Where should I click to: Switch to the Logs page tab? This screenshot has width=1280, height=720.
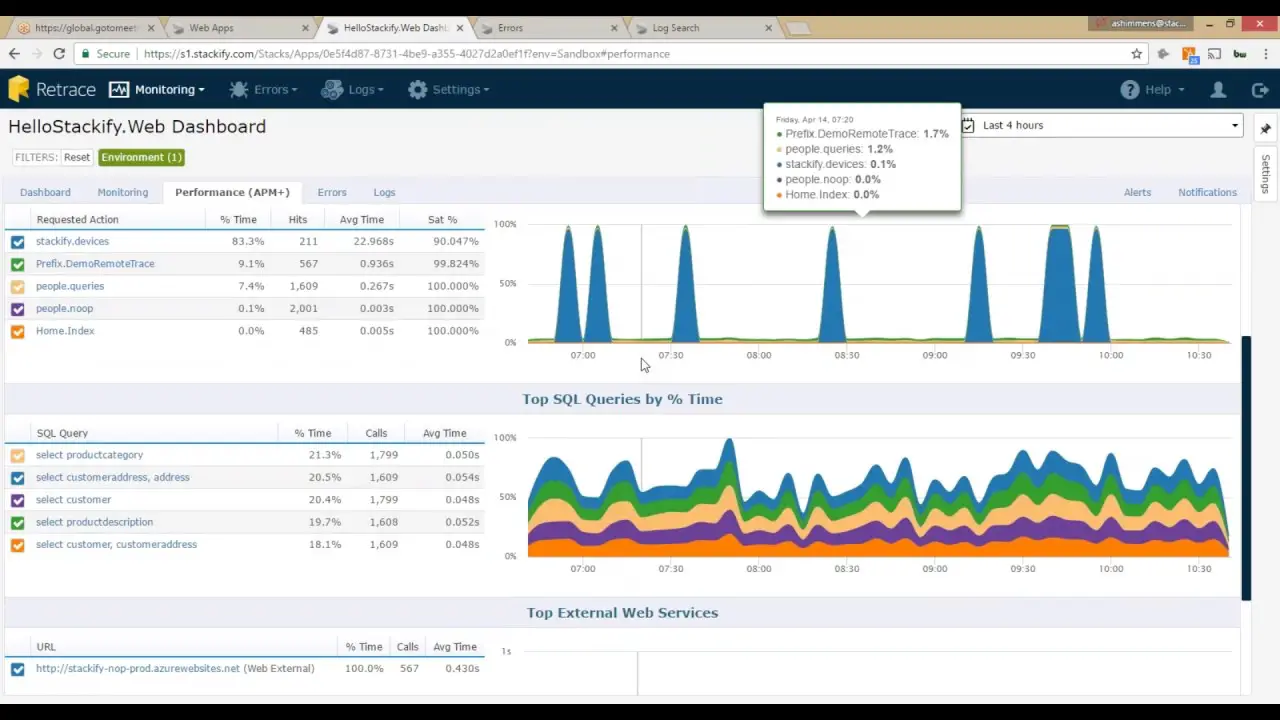coord(384,192)
